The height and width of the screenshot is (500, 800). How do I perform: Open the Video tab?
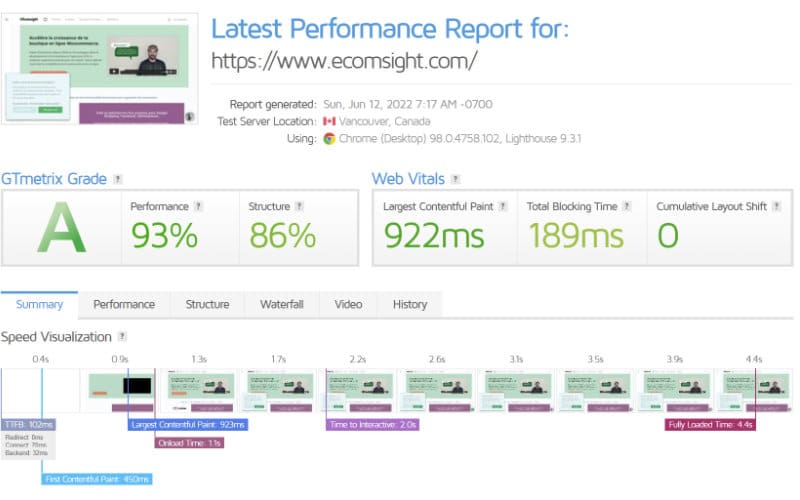point(348,305)
